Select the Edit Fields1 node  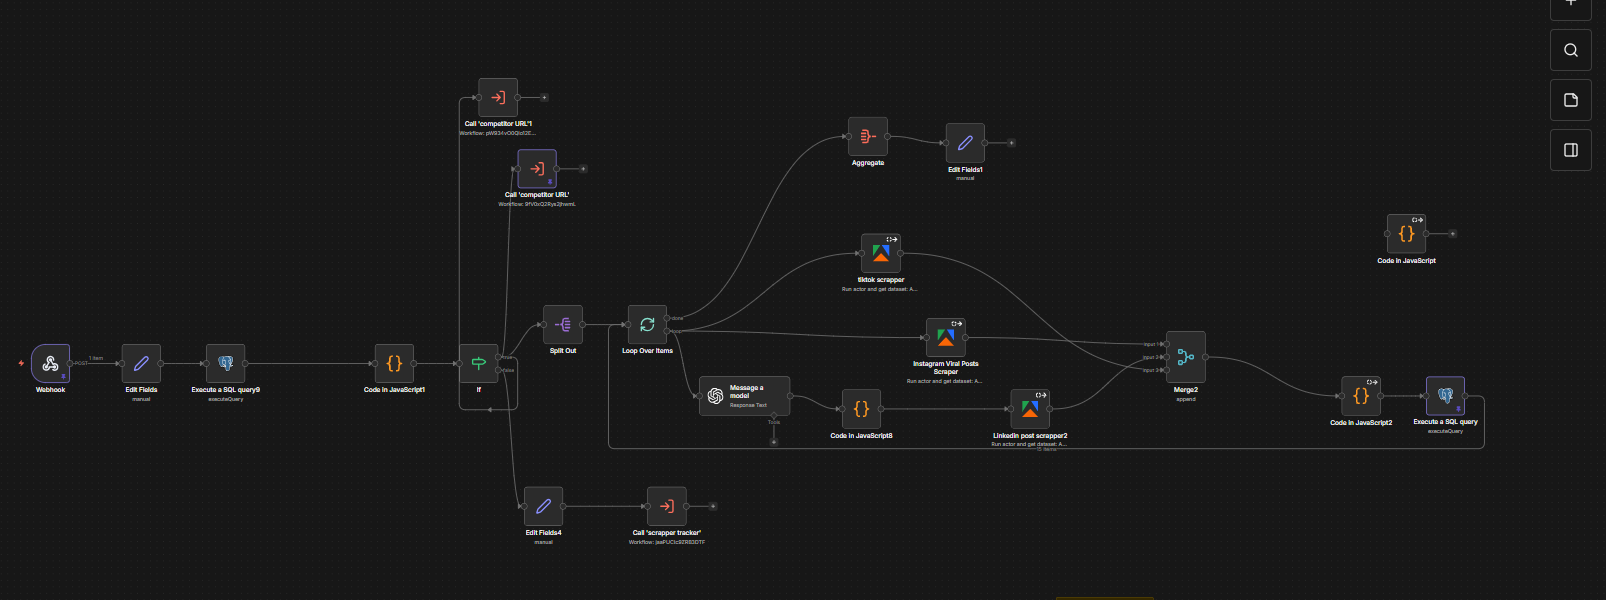coord(965,143)
